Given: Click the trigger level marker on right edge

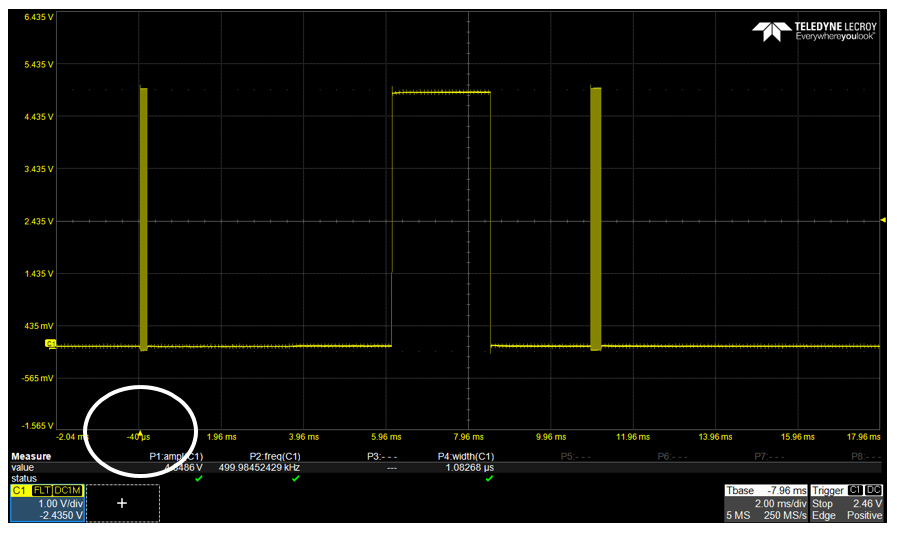Looking at the screenshot, I should pos(883,220).
